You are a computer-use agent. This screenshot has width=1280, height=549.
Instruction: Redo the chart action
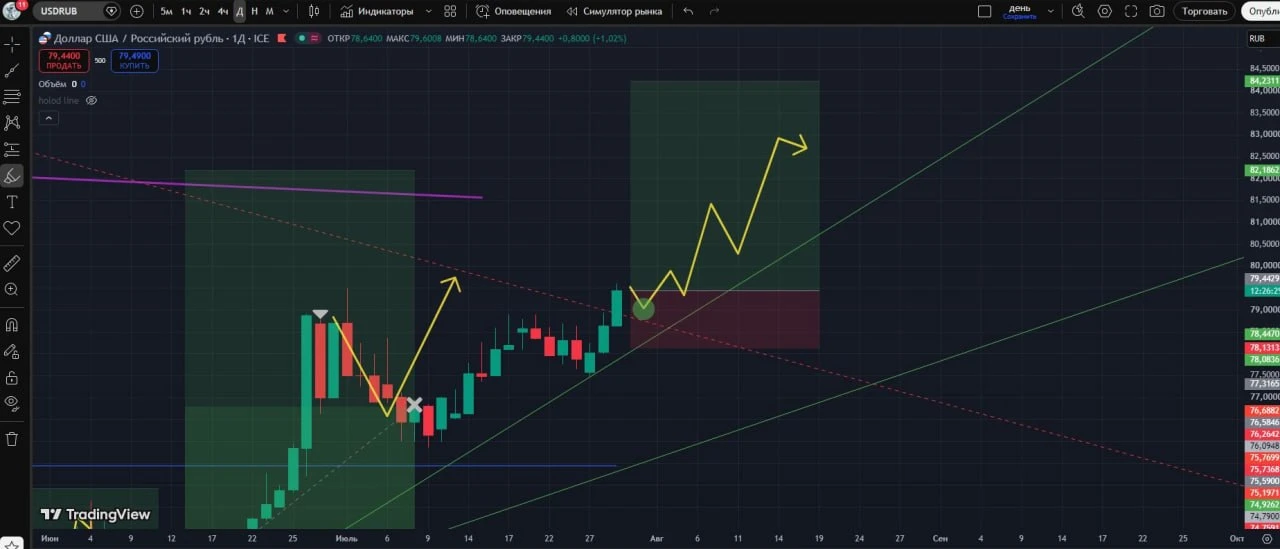click(x=714, y=11)
